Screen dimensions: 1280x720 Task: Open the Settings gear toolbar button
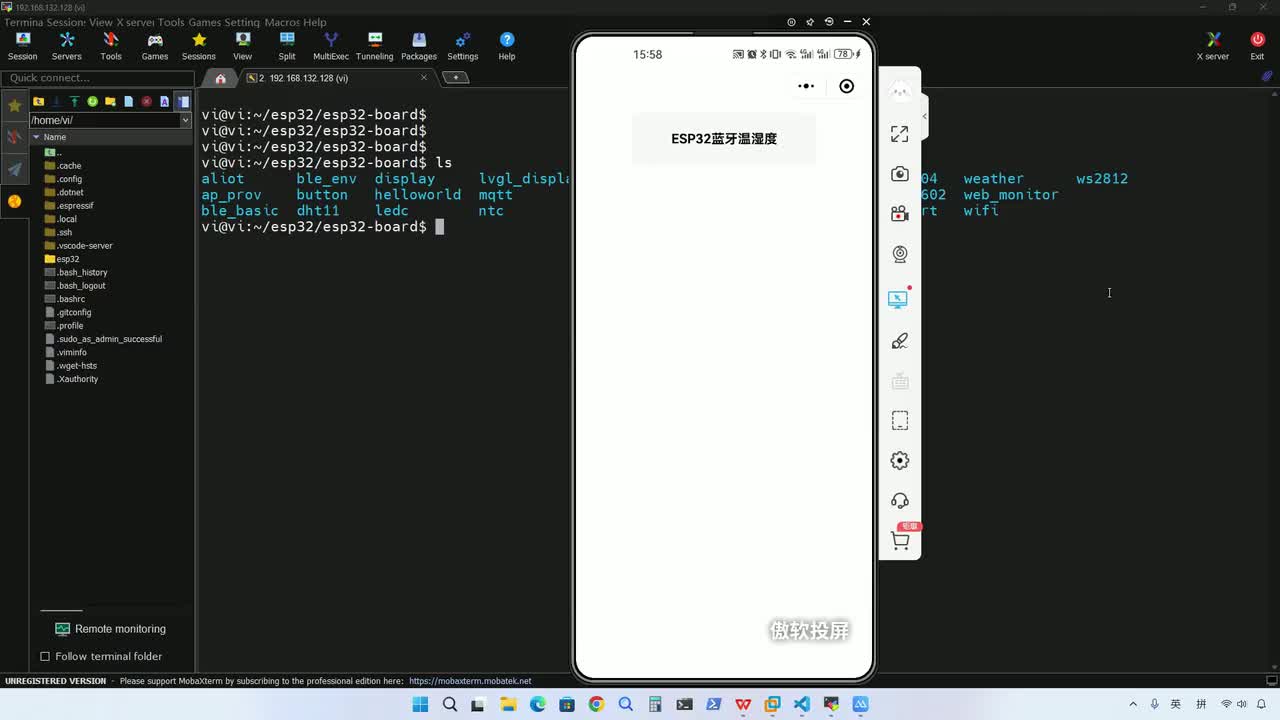[463, 46]
